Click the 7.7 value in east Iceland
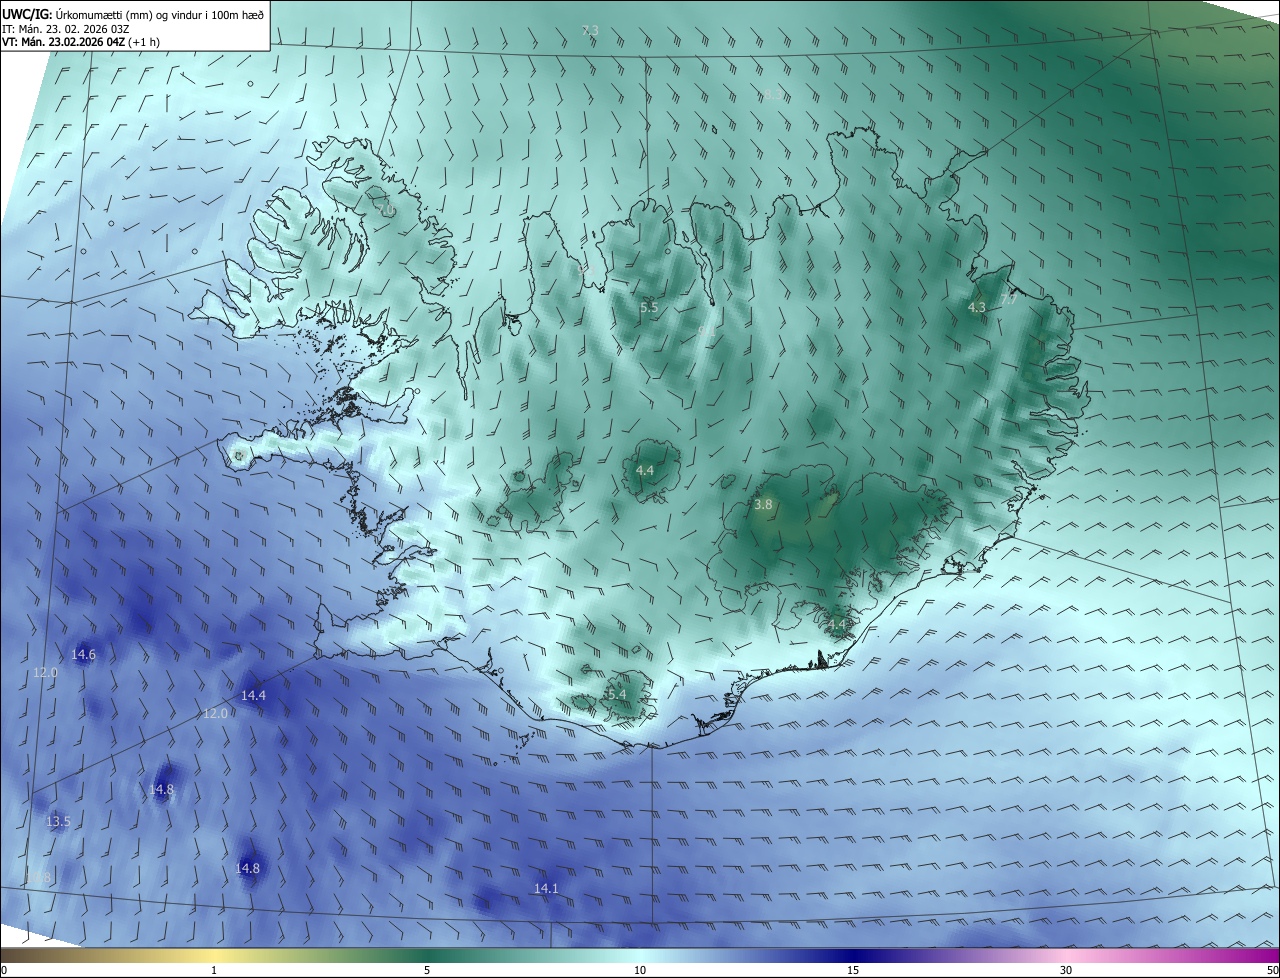This screenshot has width=1280, height=978. [1008, 300]
